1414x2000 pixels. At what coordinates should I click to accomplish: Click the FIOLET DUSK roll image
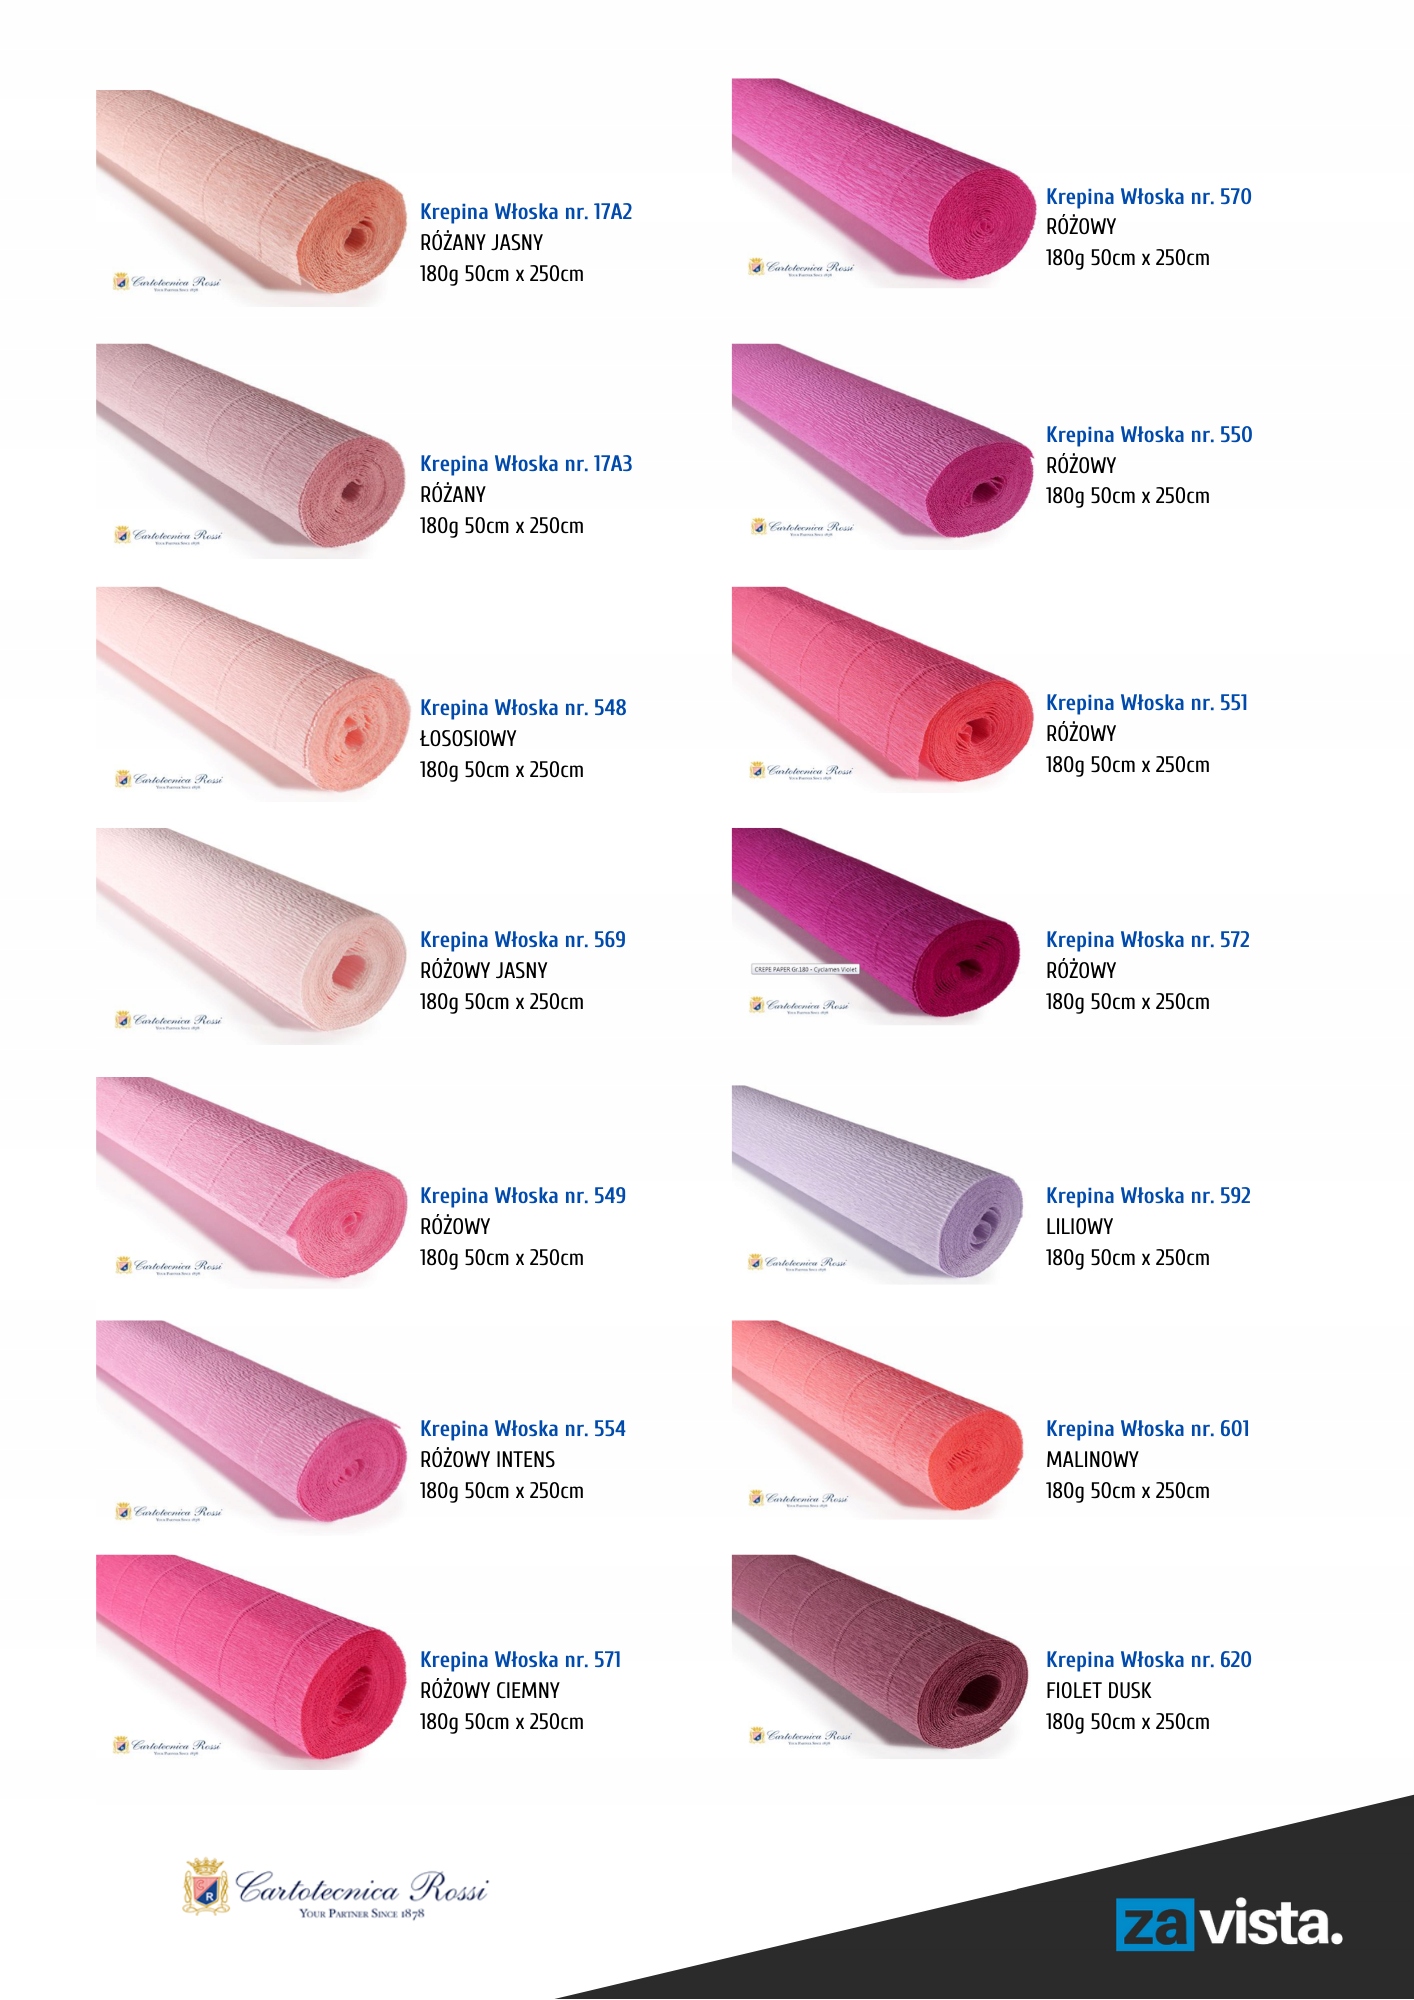coord(881,1656)
